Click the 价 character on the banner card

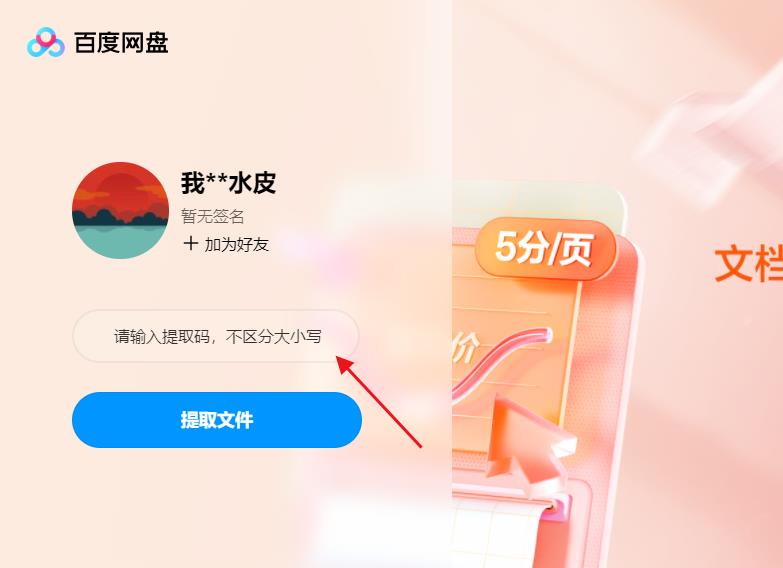pos(465,347)
